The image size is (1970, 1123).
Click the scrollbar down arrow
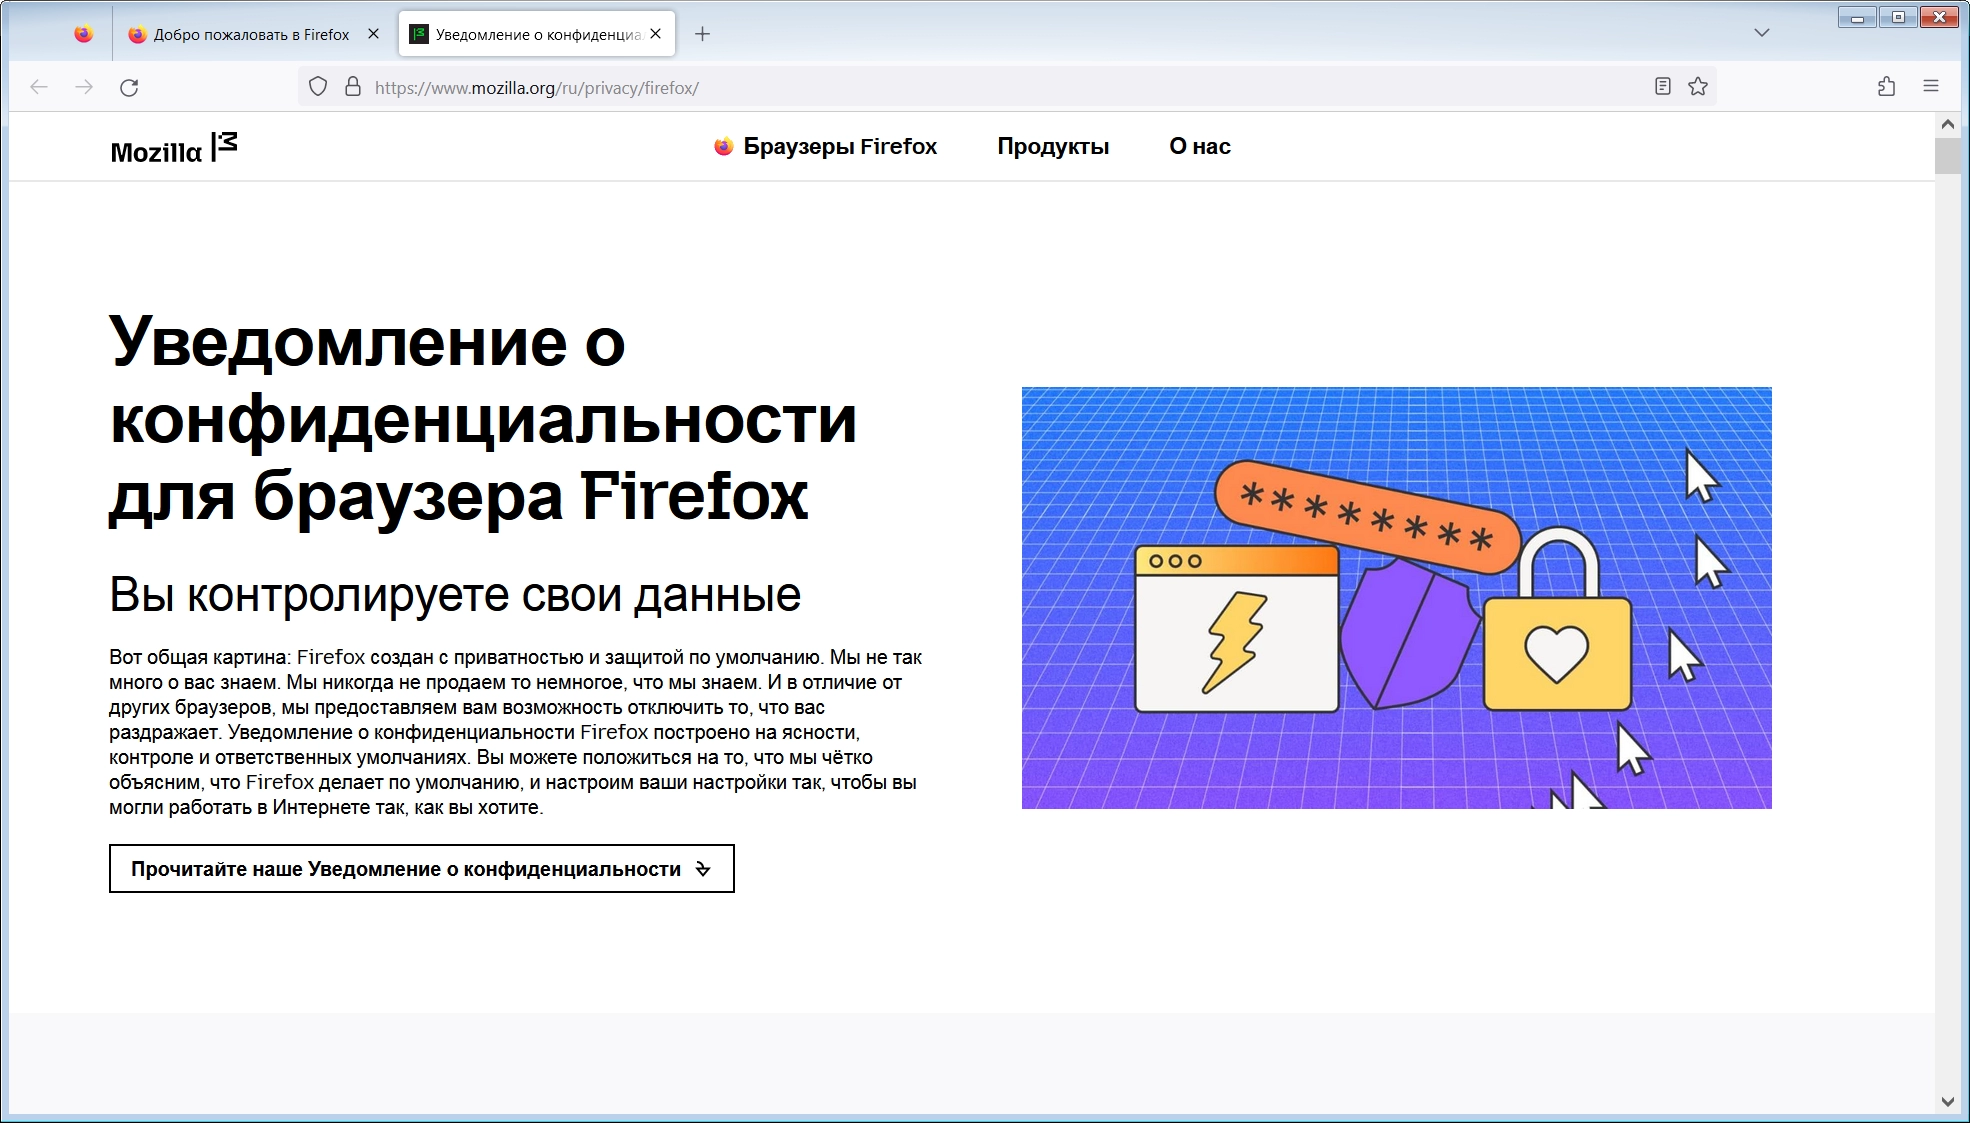[1947, 1102]
